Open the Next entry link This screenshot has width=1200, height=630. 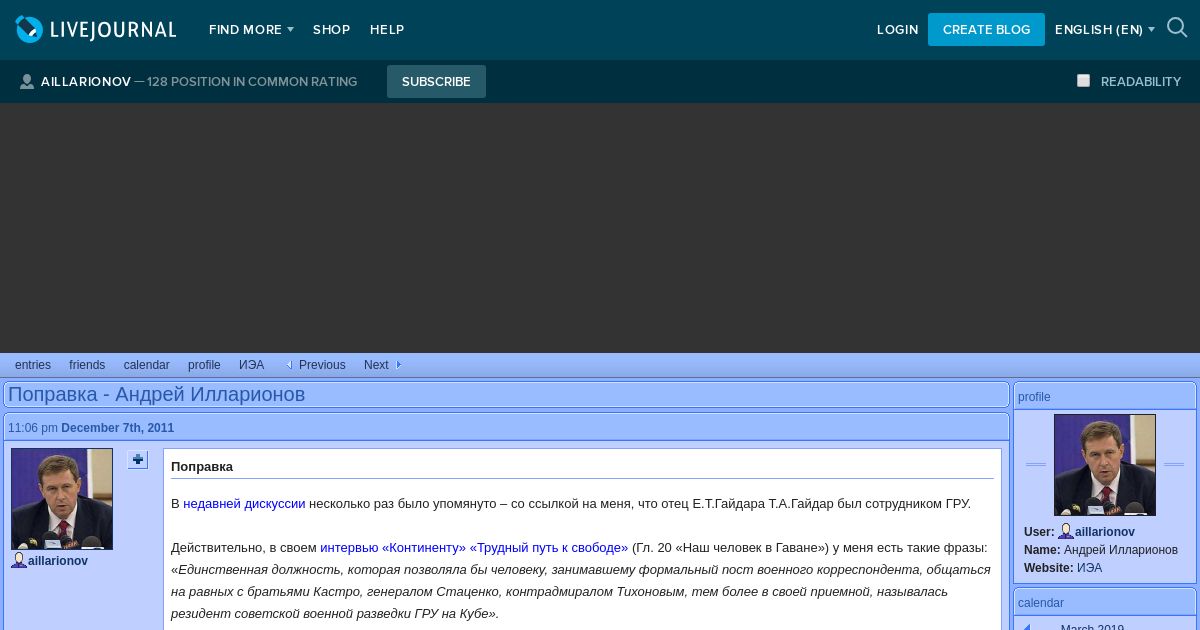click(376, 365)
